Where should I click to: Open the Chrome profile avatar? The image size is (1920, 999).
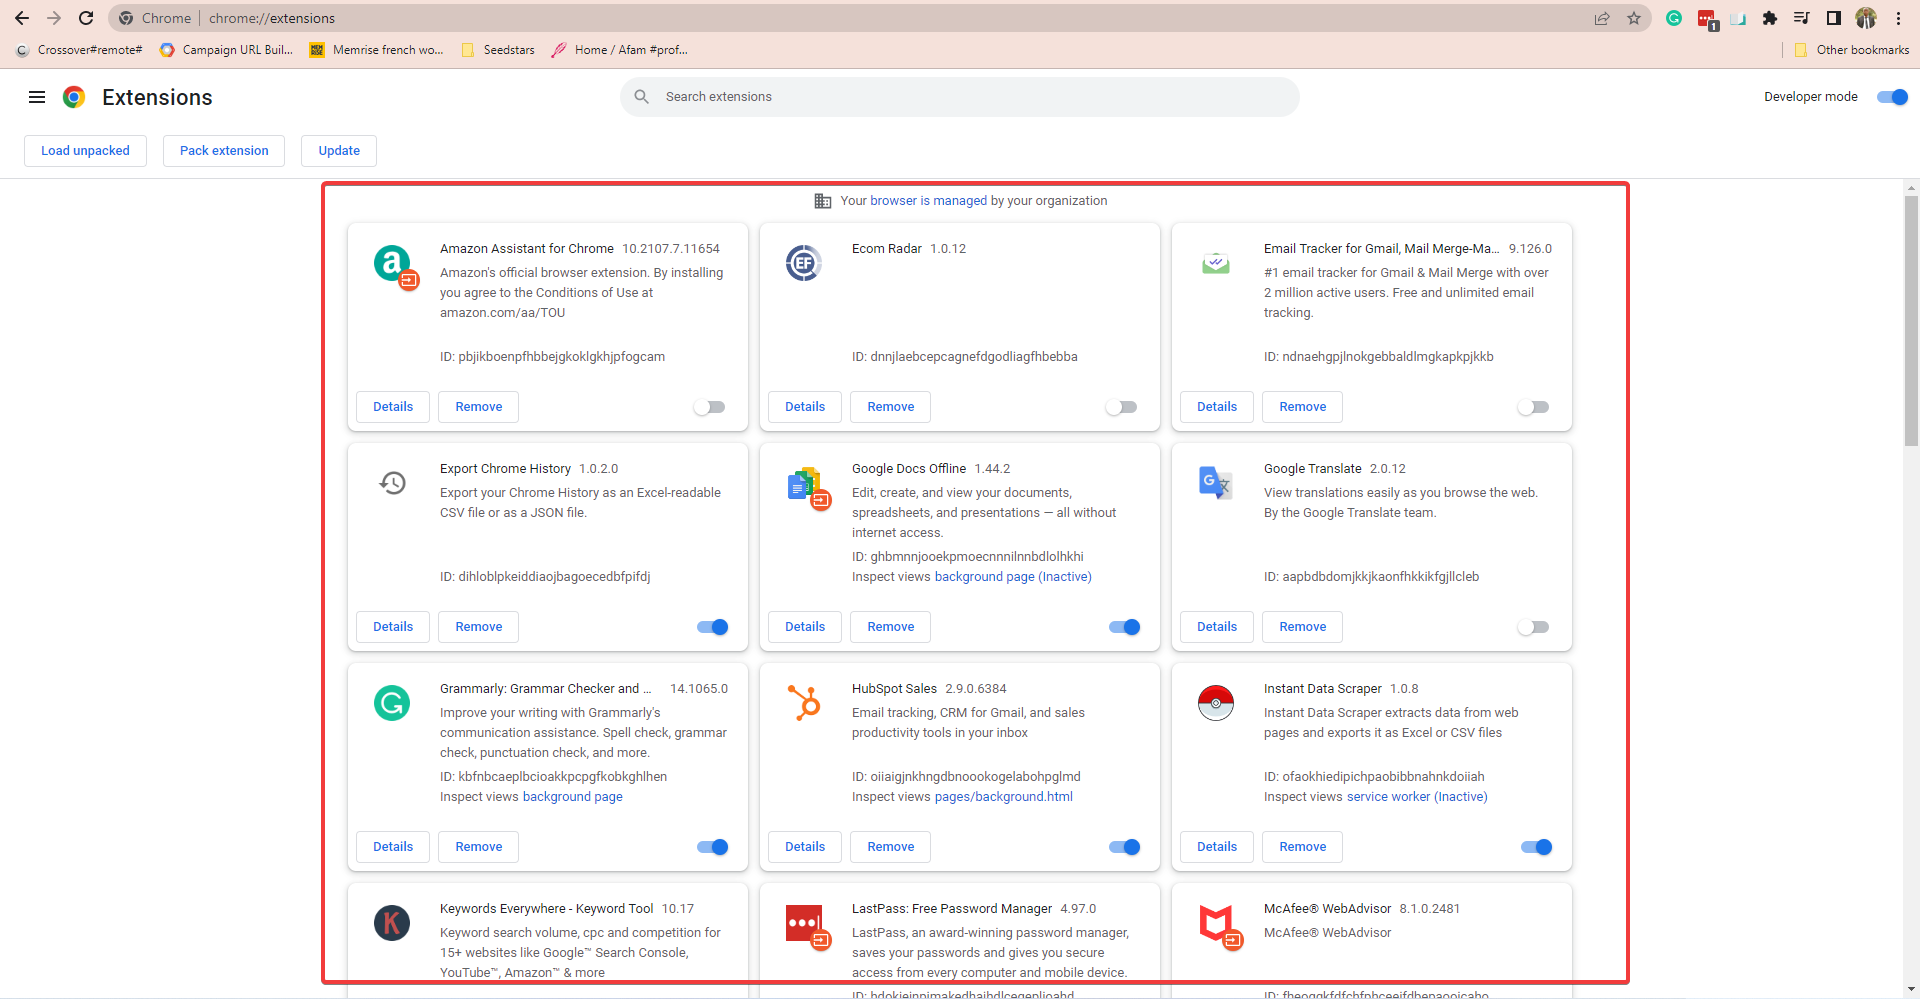tap(1866, 18)
